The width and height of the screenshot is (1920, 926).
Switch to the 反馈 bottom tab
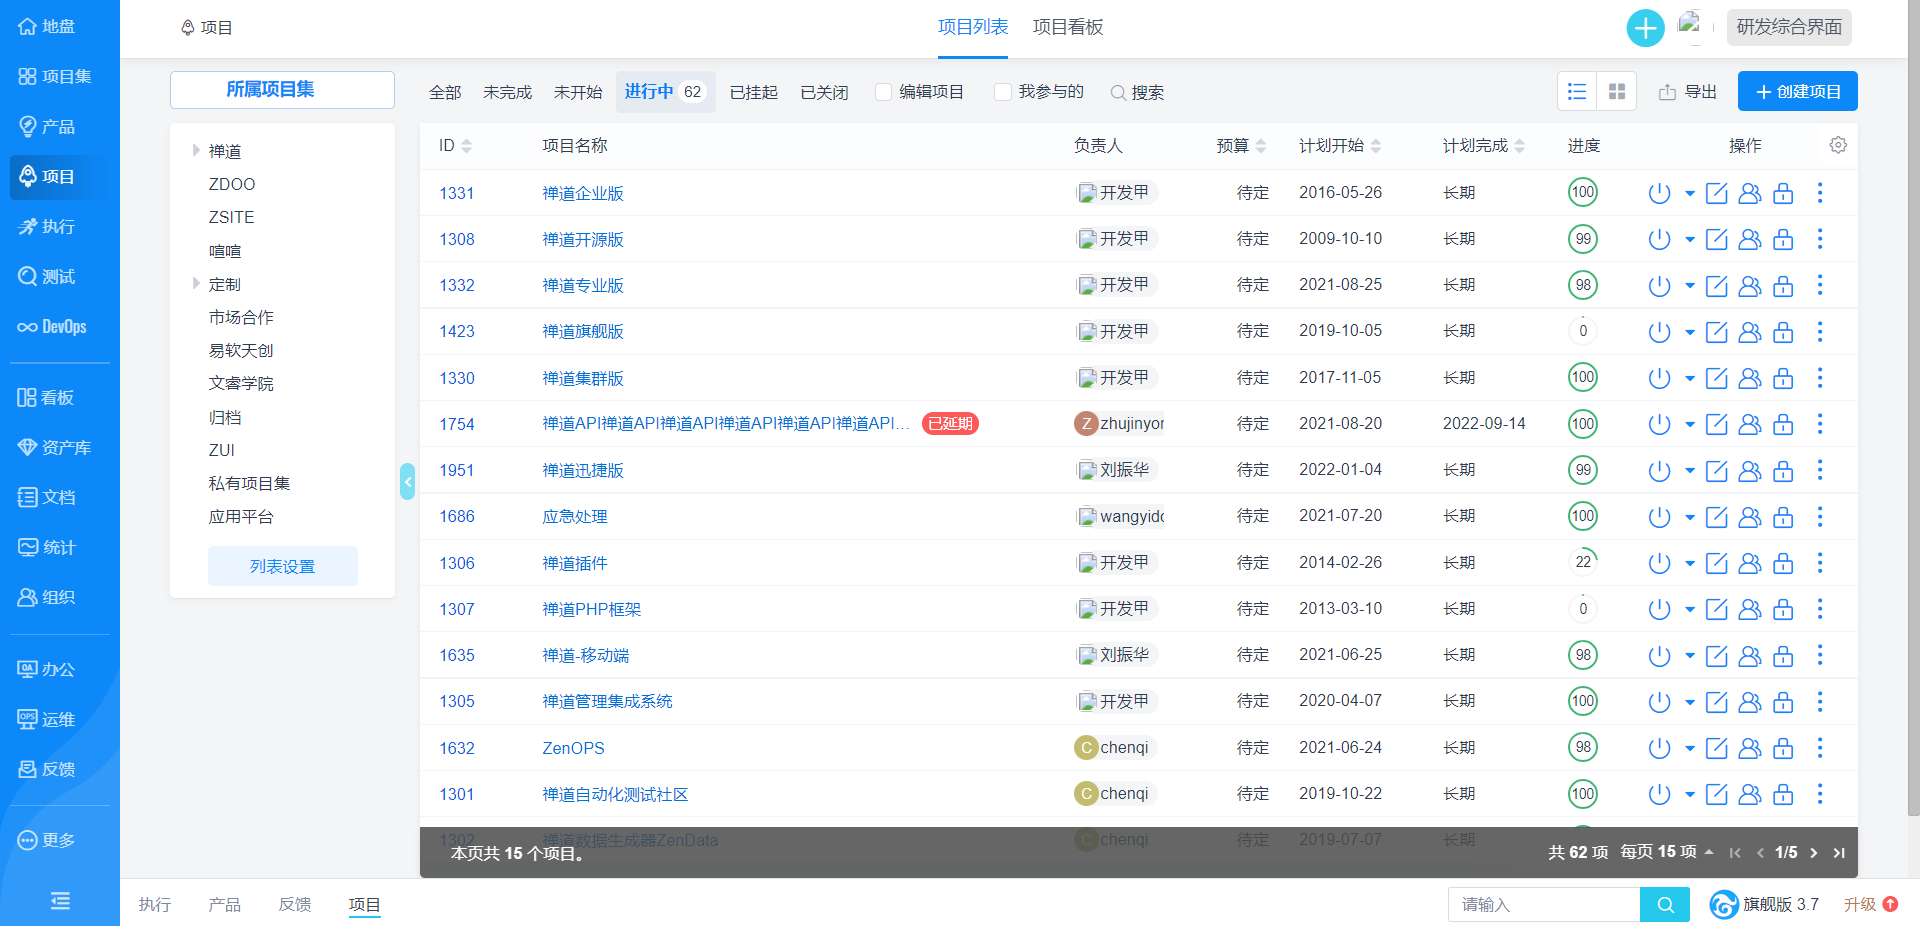295,905
